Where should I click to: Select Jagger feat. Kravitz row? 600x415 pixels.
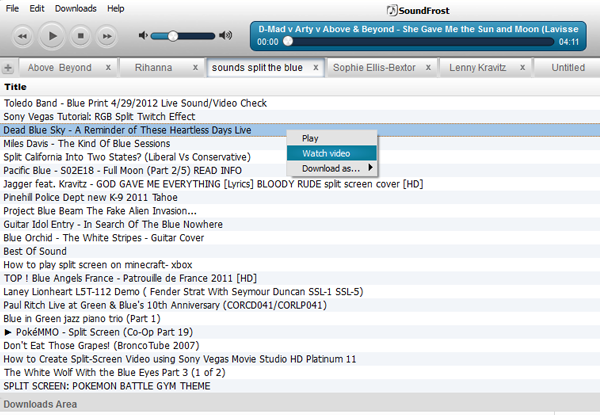click(300, 184)
